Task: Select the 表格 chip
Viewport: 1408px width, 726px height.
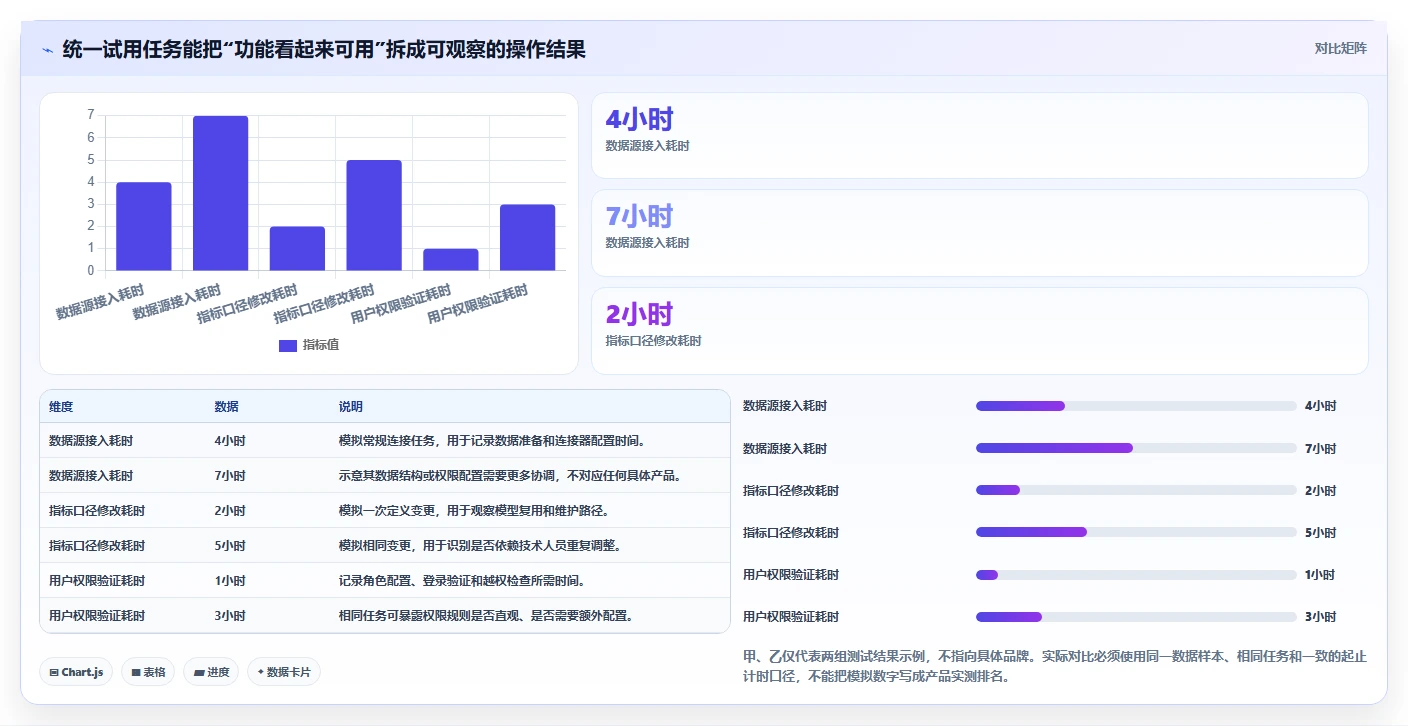Action: tap(149, 672)
